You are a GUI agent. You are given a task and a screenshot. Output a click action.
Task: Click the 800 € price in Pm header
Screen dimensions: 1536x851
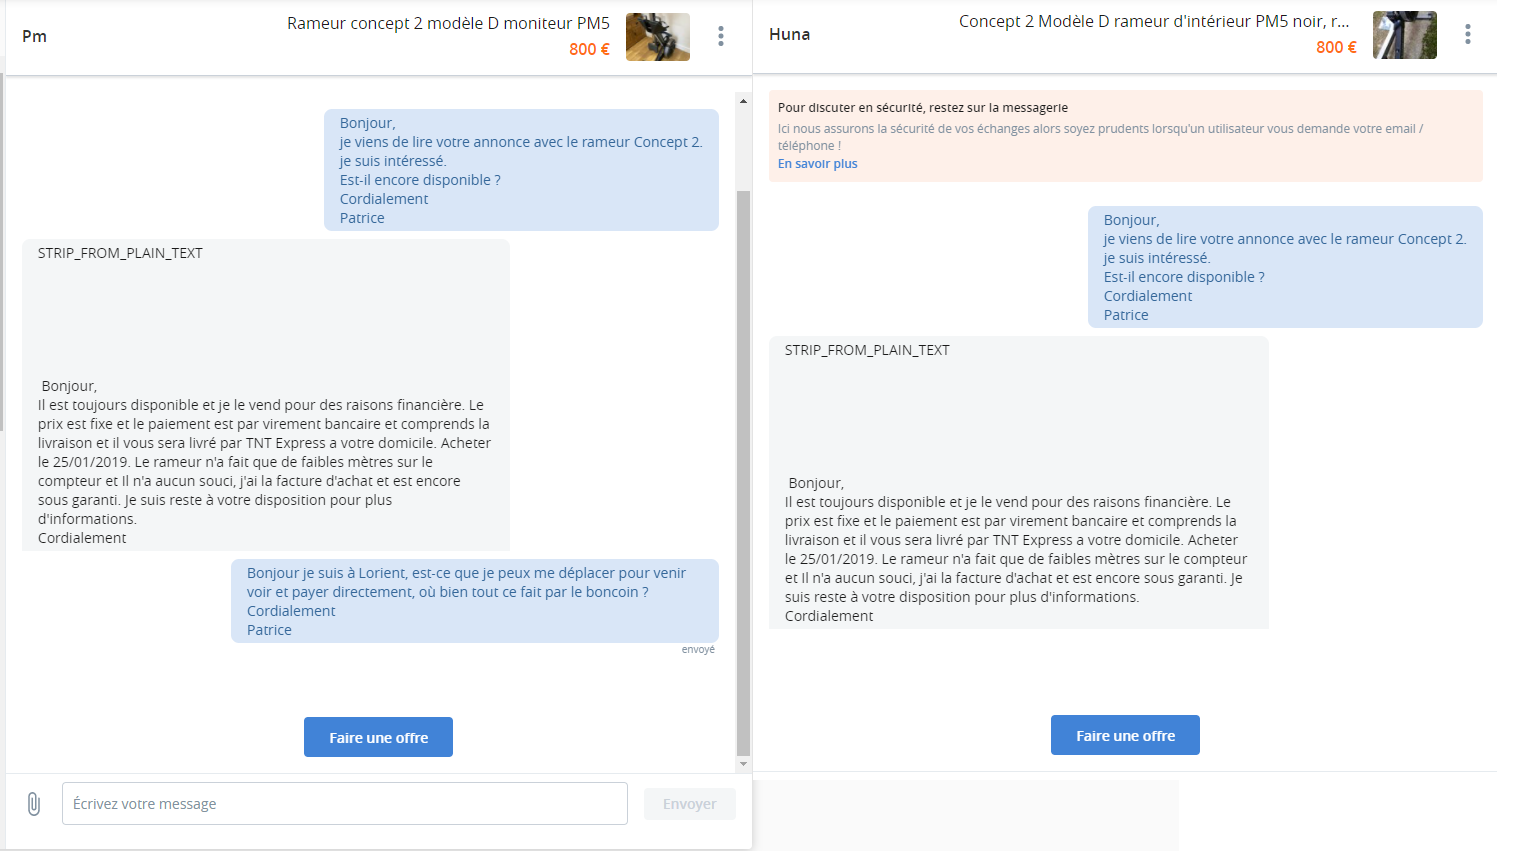pos(589,50)
